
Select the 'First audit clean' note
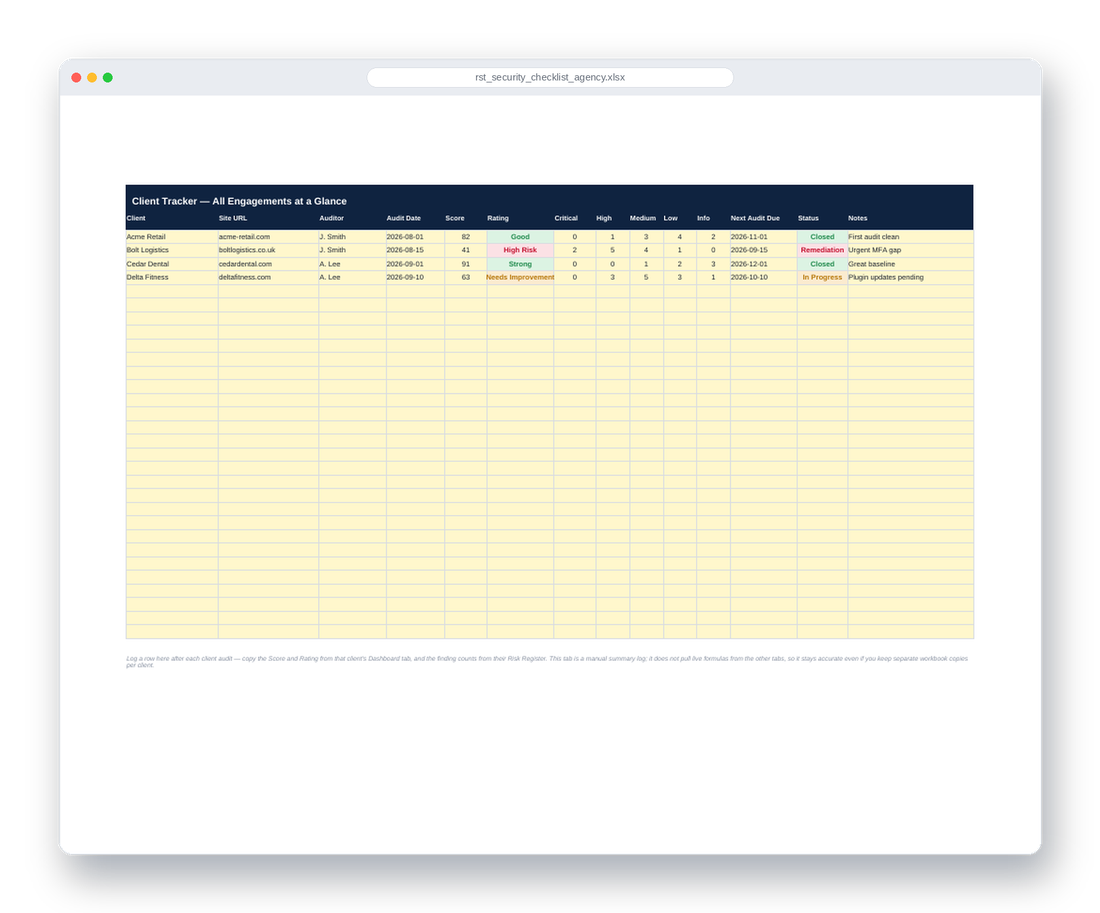911,237
